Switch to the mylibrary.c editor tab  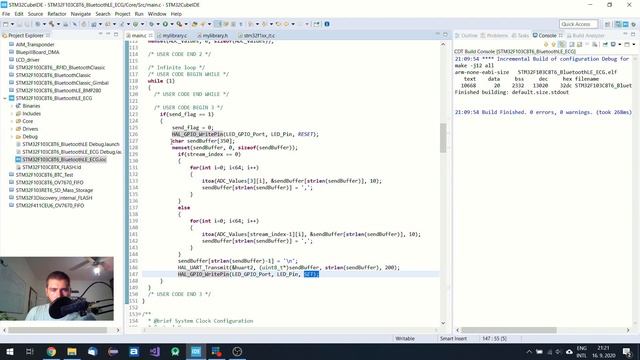click(x=174, y=36)
